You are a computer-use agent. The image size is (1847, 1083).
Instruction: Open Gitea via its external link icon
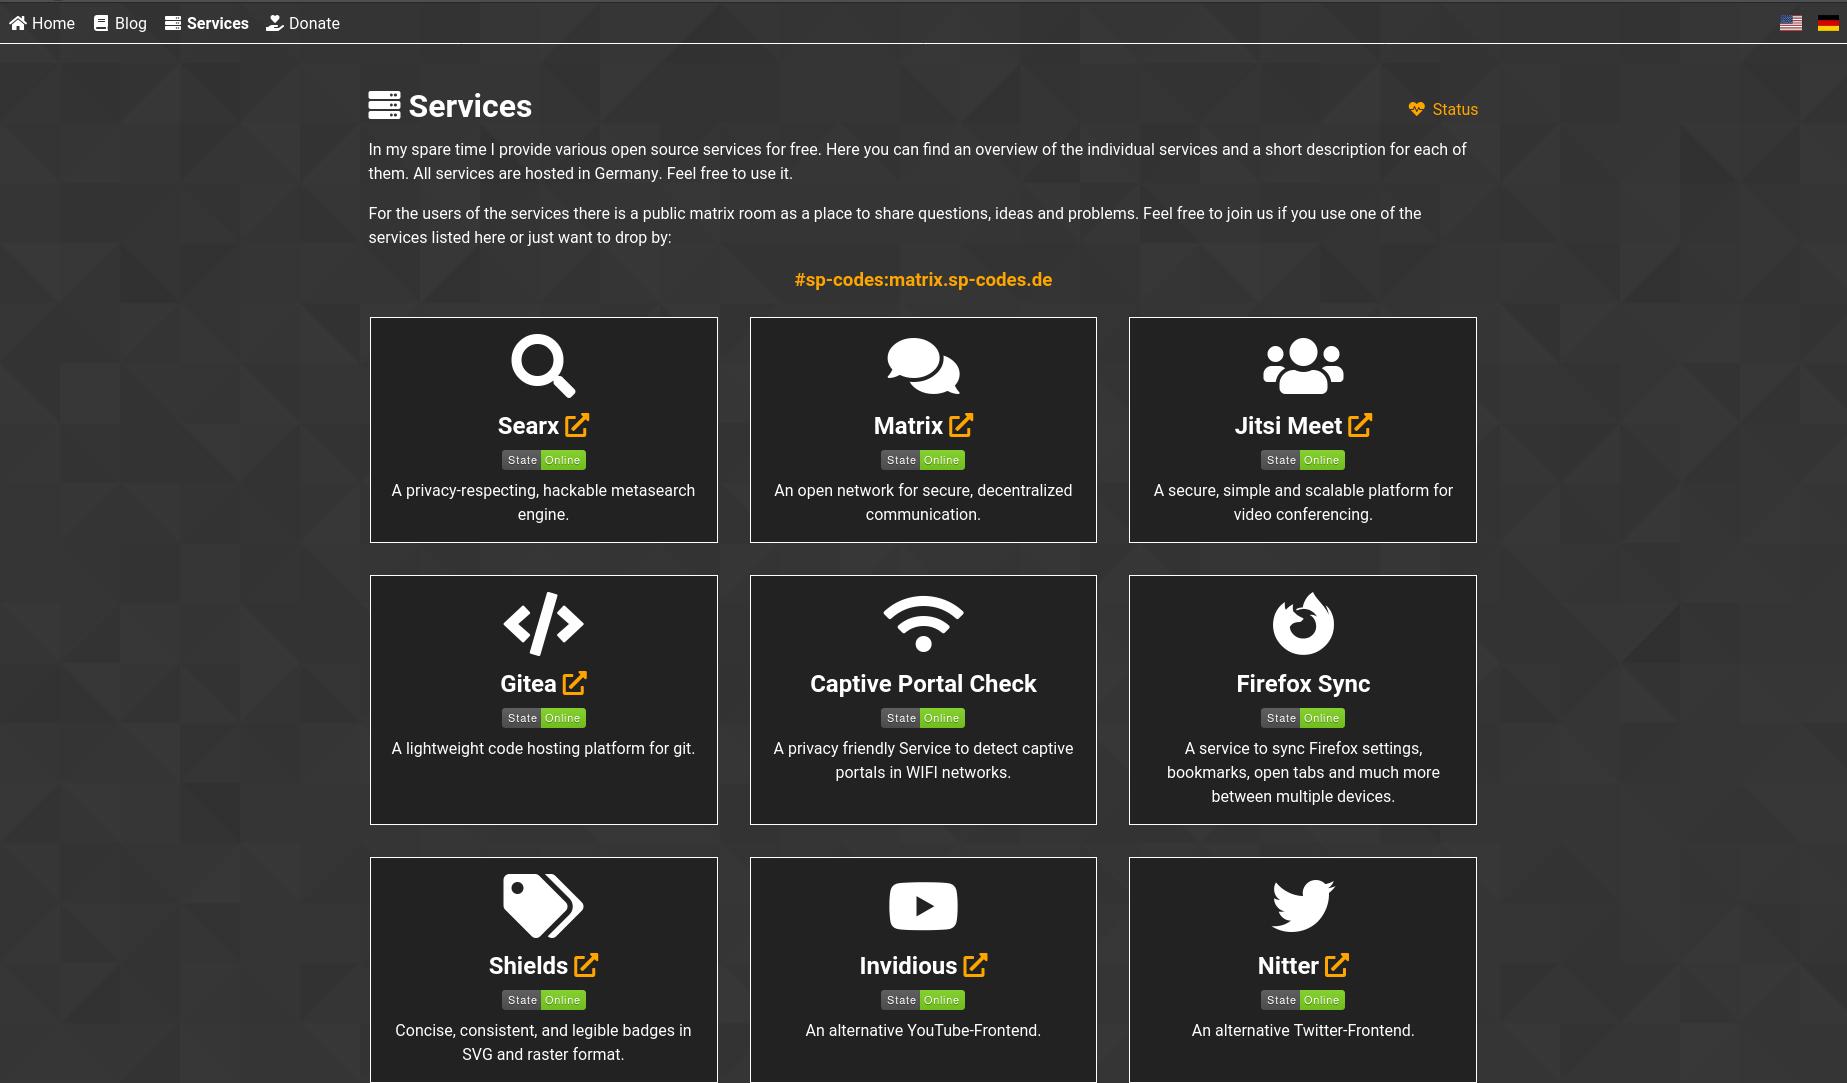pos(574,683)
